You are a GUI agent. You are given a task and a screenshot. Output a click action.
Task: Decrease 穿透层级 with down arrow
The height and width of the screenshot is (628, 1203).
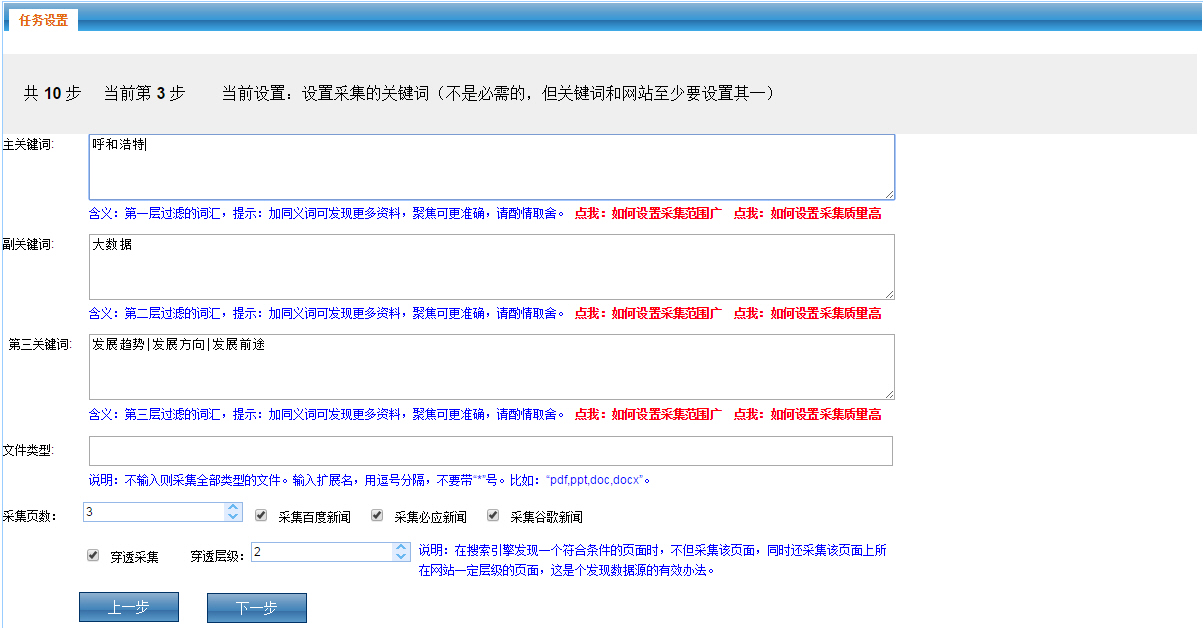(x=401, y=556)
